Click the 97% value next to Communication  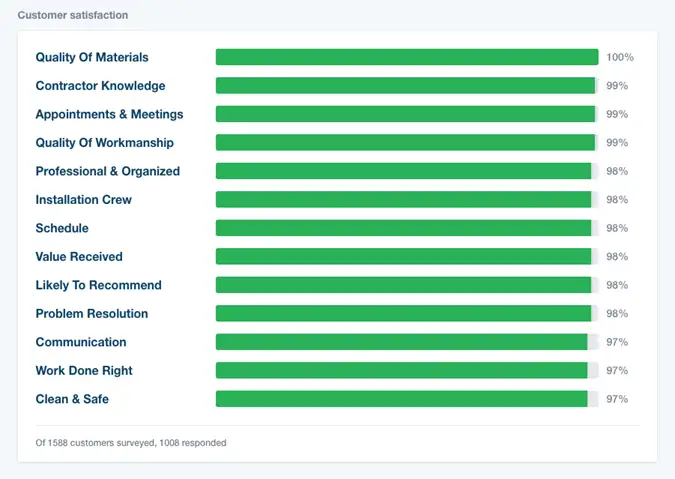(x=617, y=342)
